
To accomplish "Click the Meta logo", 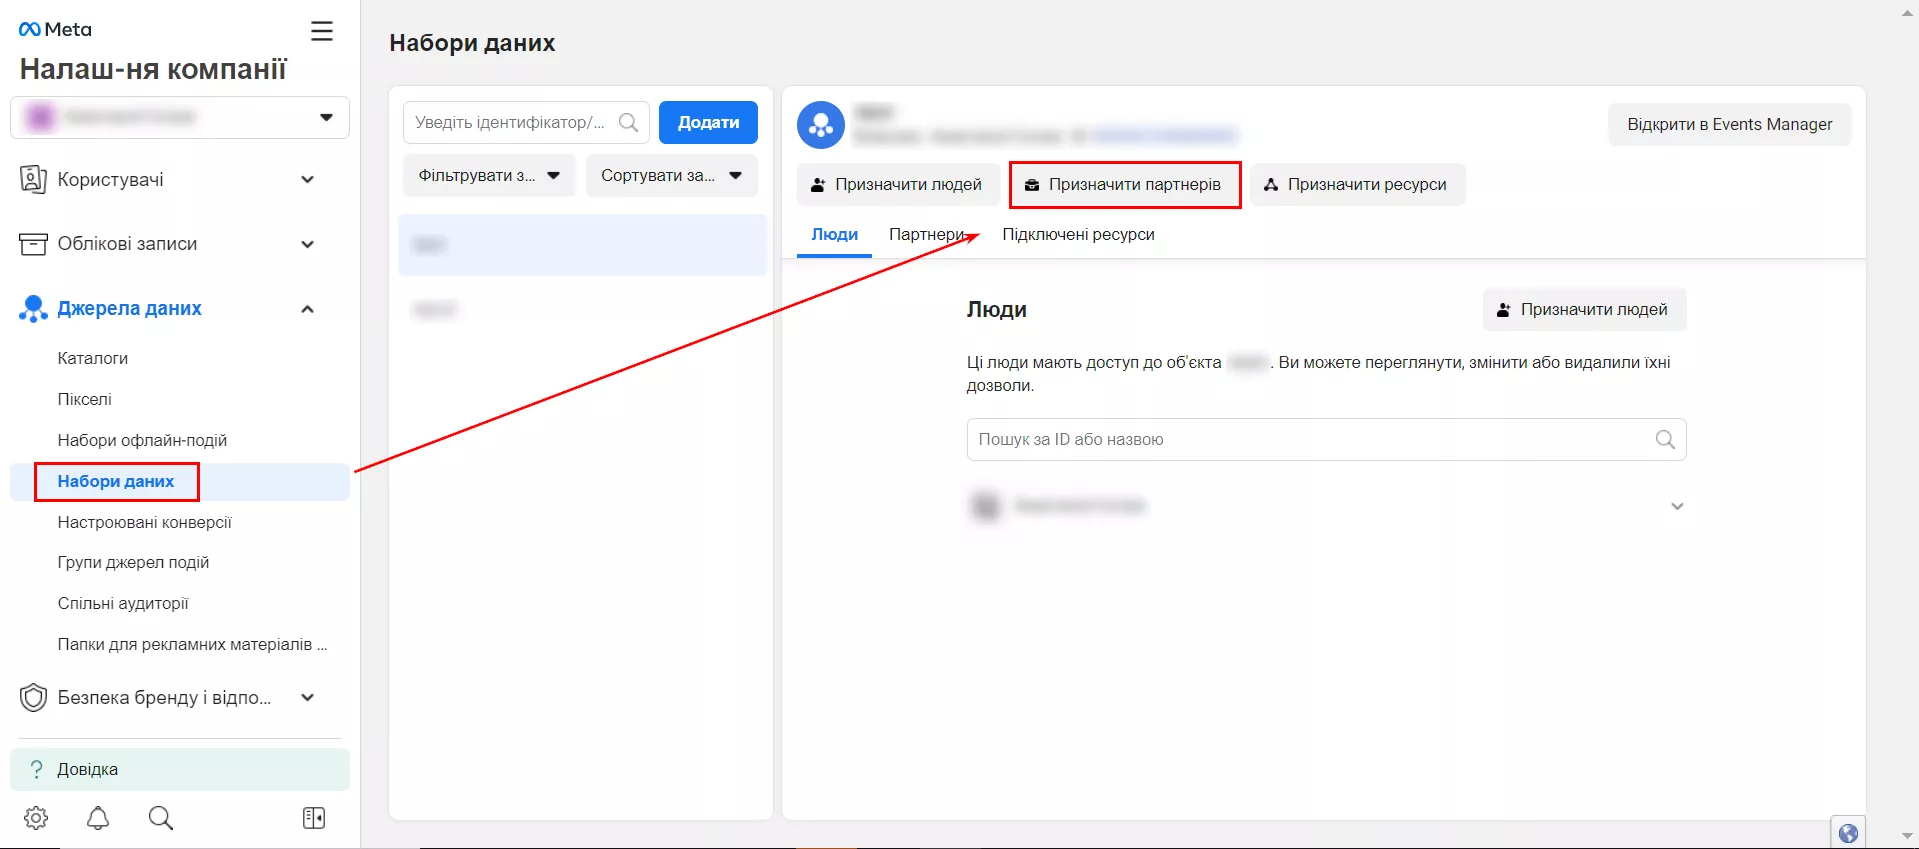I will 55,30.
